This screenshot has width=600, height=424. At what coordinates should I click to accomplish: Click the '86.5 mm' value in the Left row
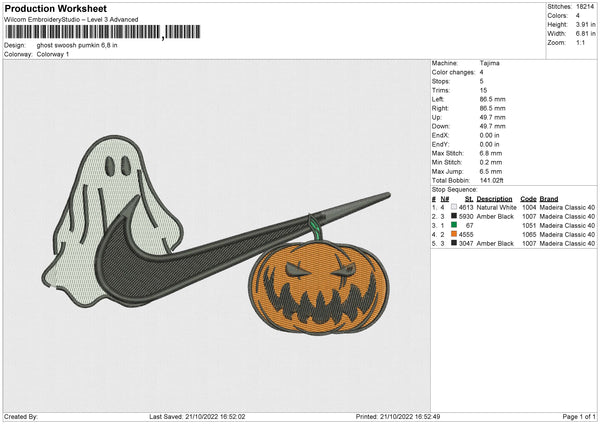click(492, 99)
